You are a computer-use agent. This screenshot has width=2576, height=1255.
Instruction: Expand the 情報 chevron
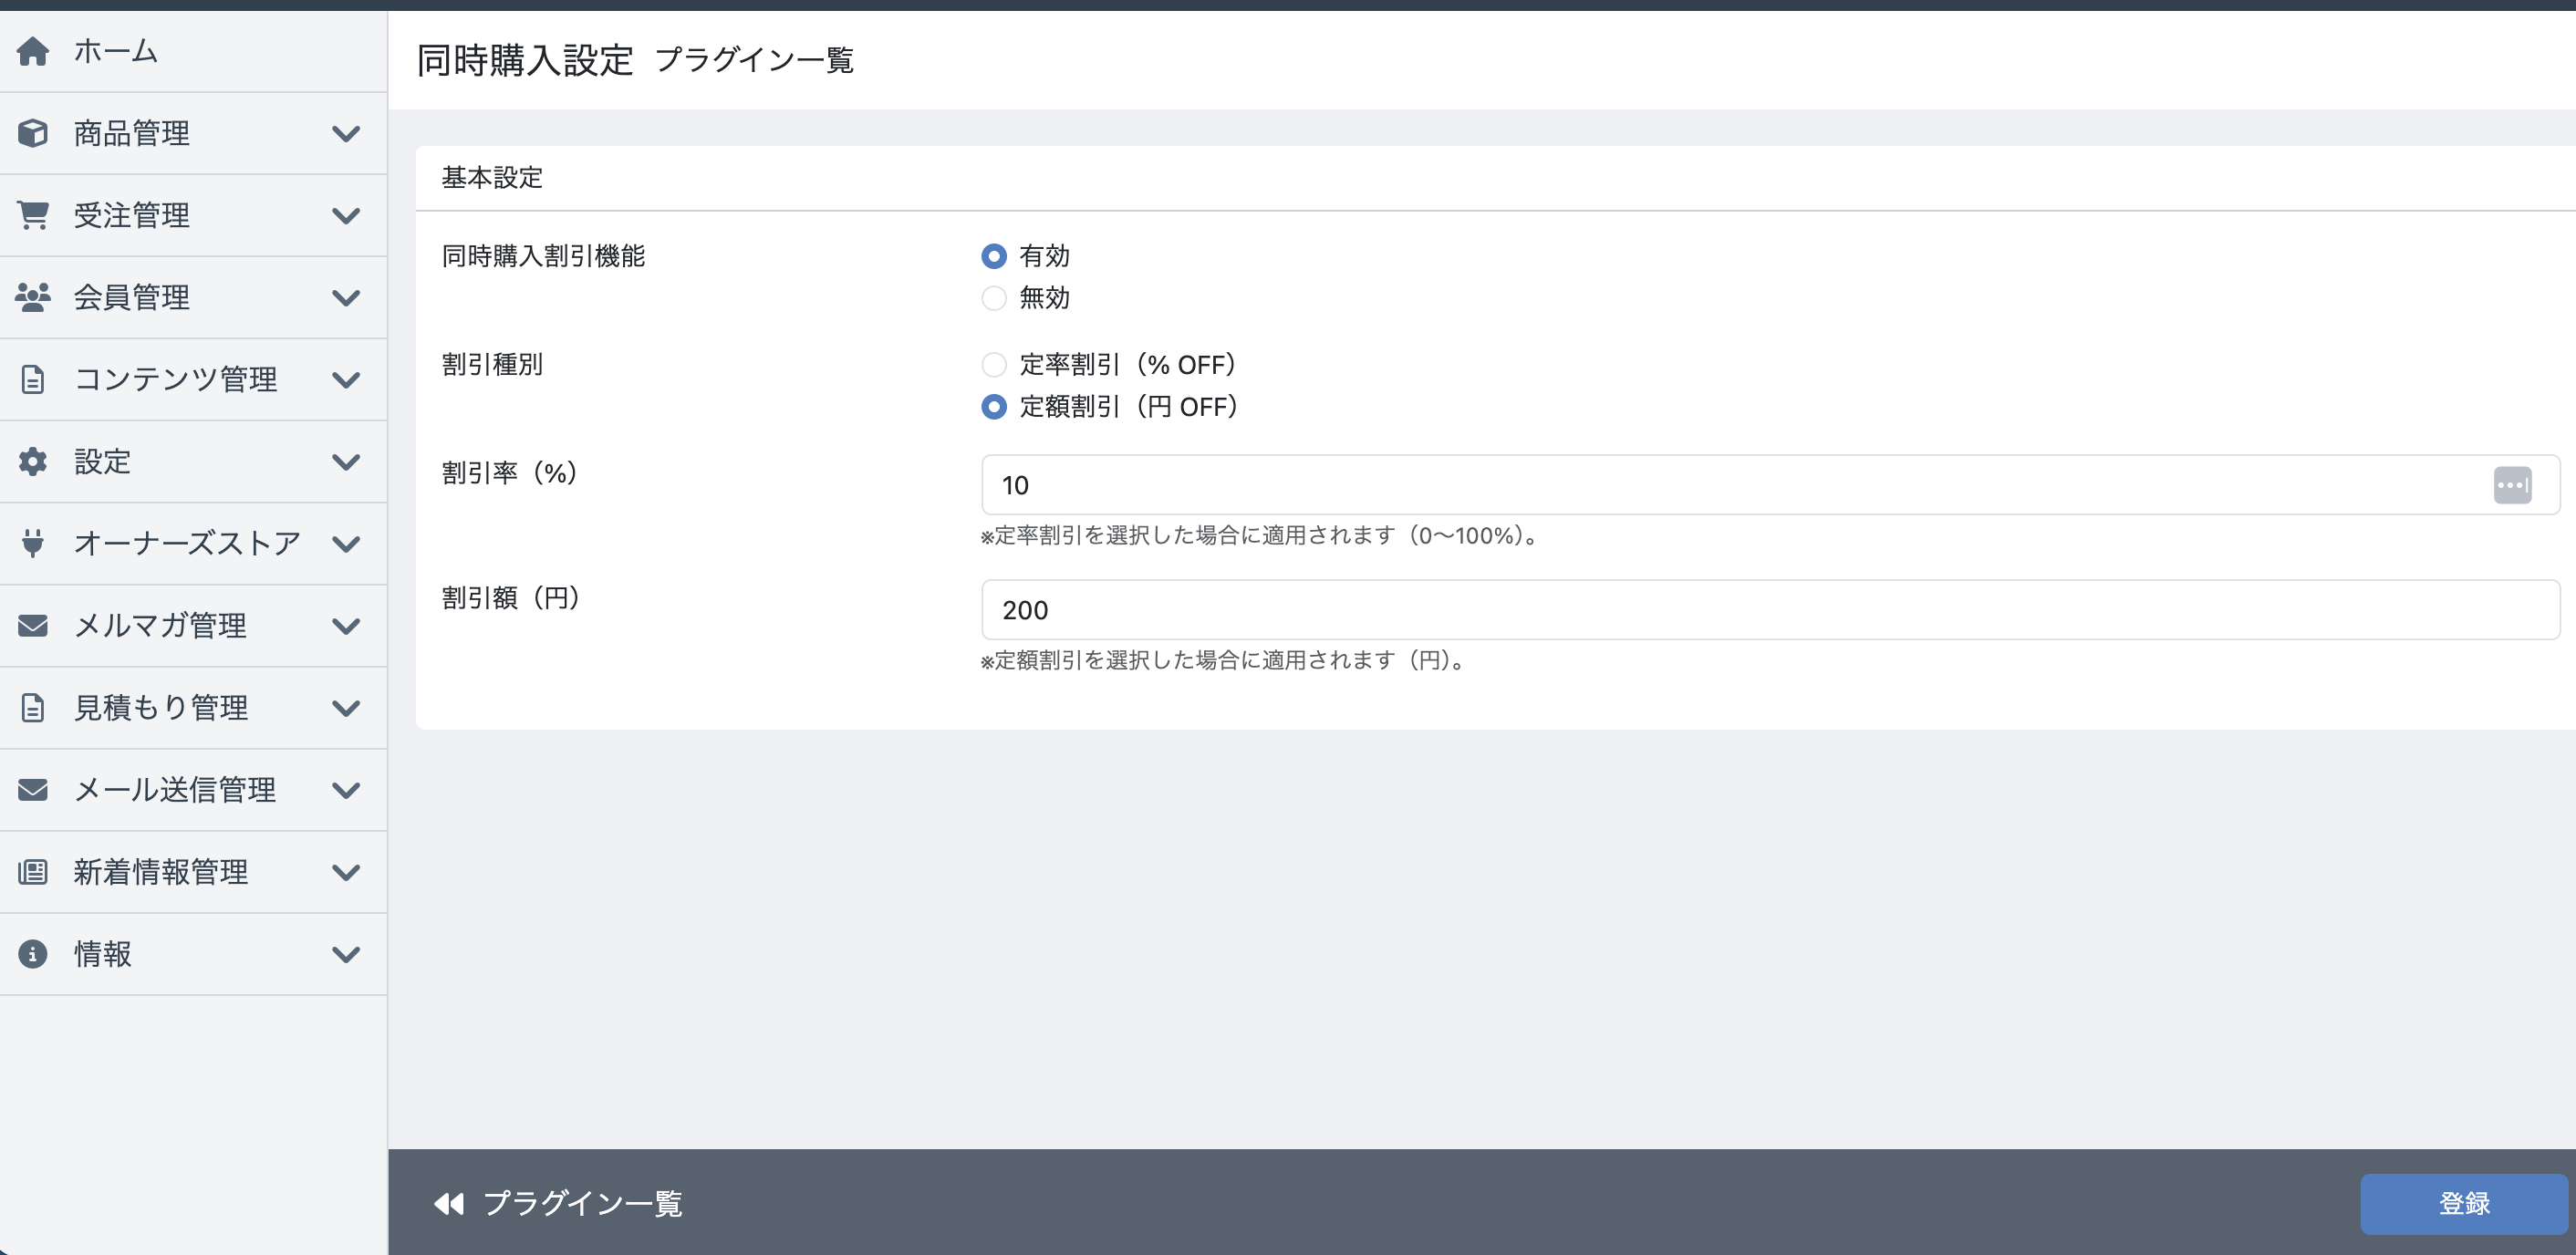(x=346, y=953)
